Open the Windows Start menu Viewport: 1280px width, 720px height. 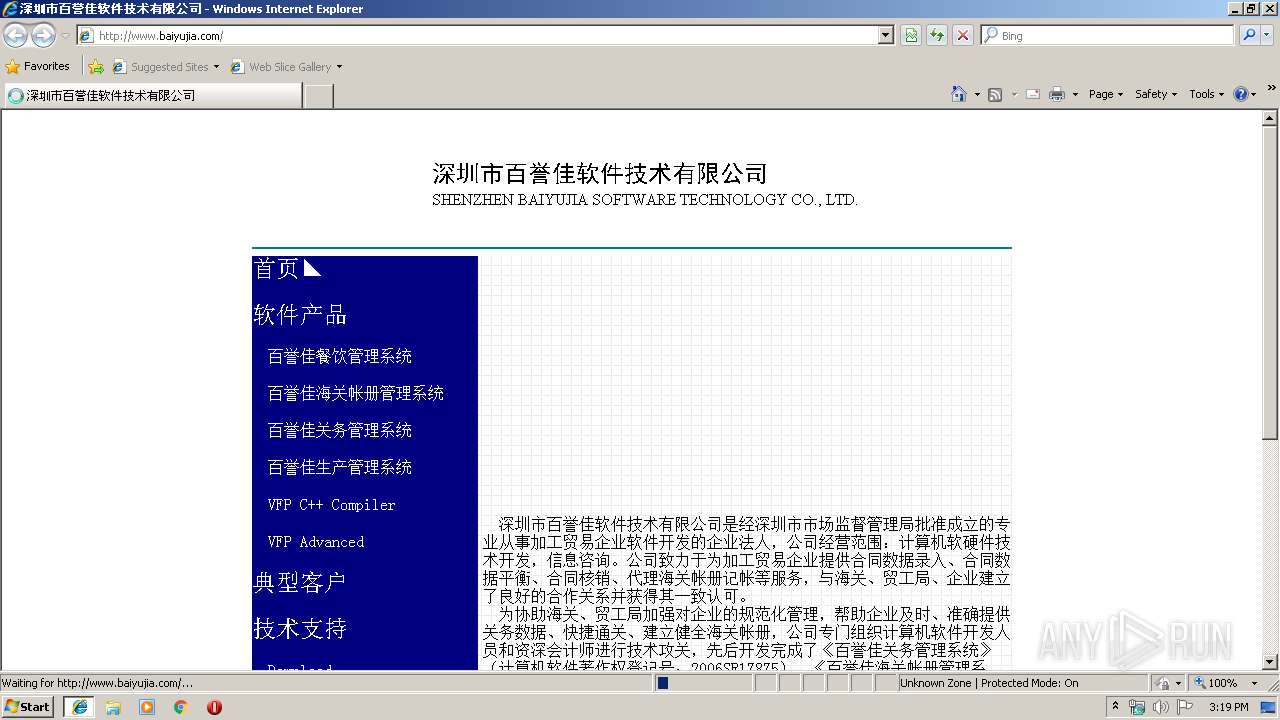(x=28, y=707)
